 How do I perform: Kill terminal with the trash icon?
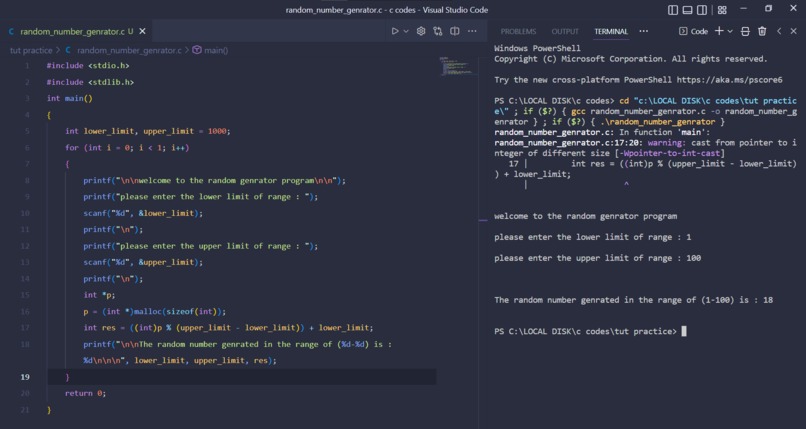762,31
